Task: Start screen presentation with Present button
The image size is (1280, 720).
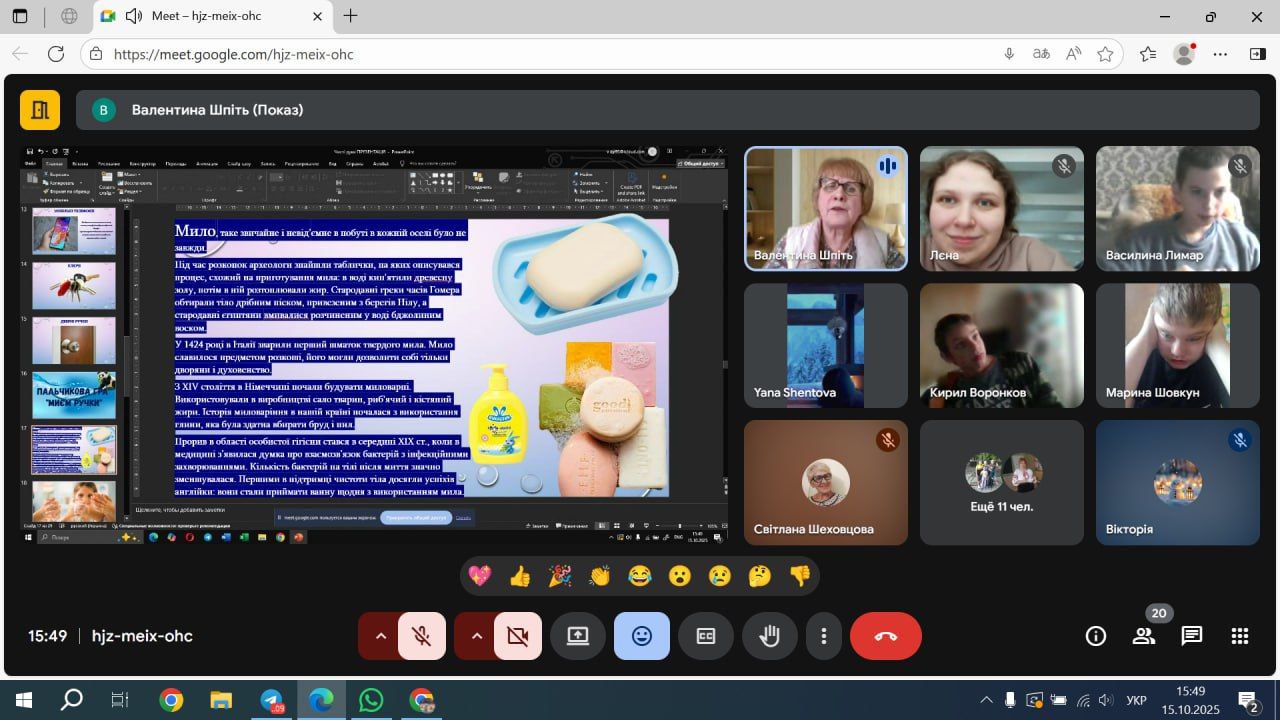Action: click(578, 636)
